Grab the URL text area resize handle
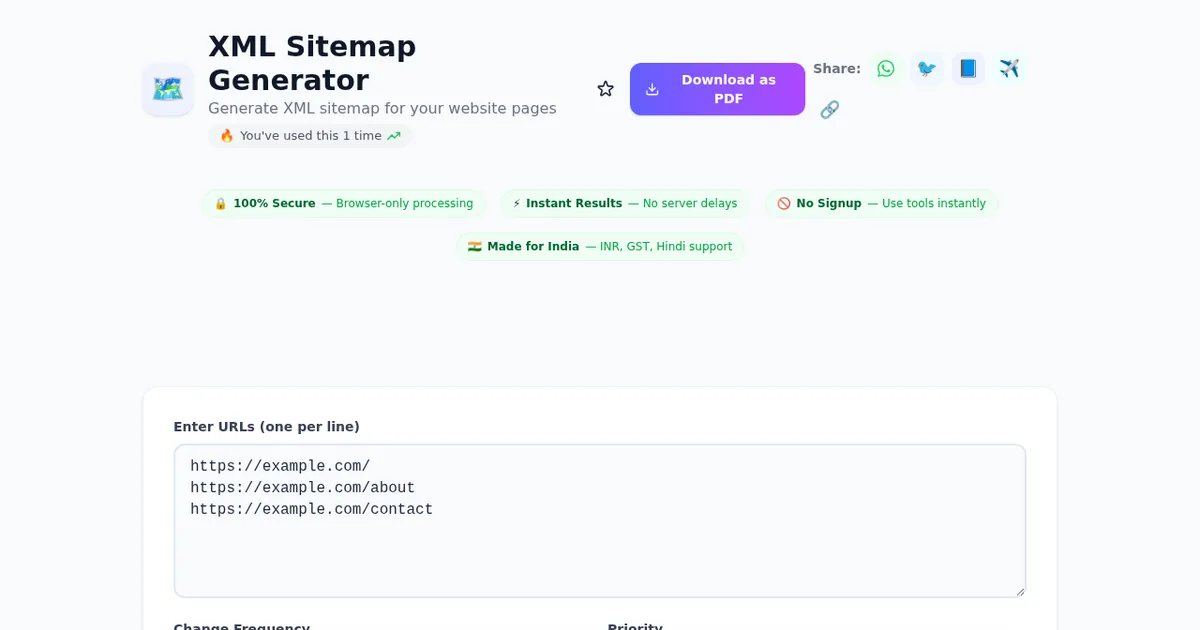Screen dimensions: 1200x630 click(1020, 592)
